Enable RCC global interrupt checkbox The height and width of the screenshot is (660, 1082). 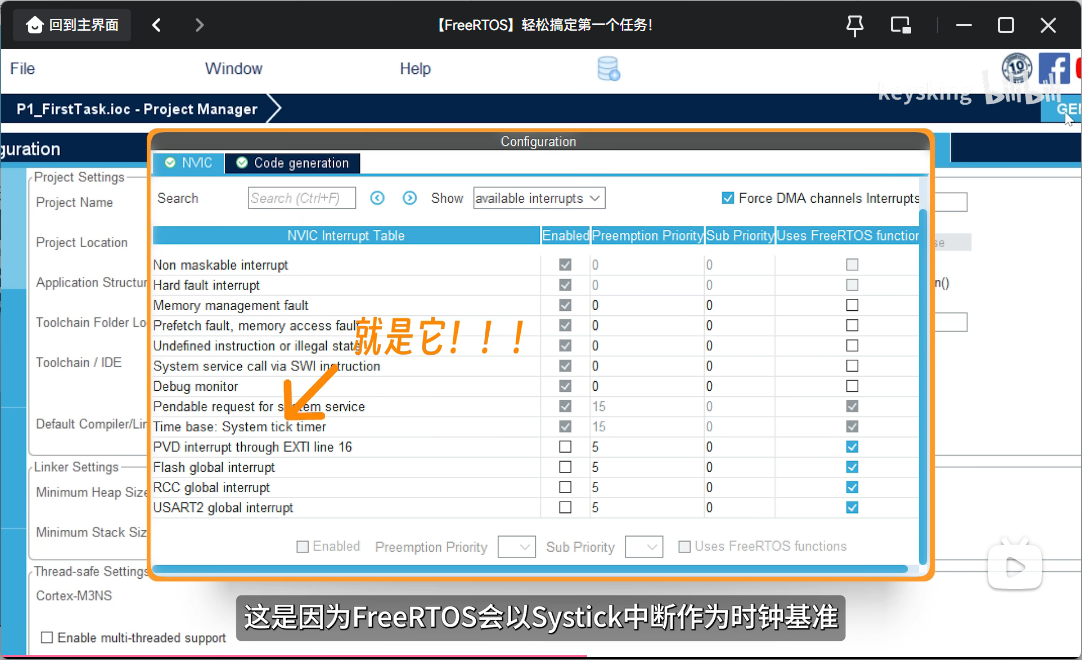click(565, 487)
